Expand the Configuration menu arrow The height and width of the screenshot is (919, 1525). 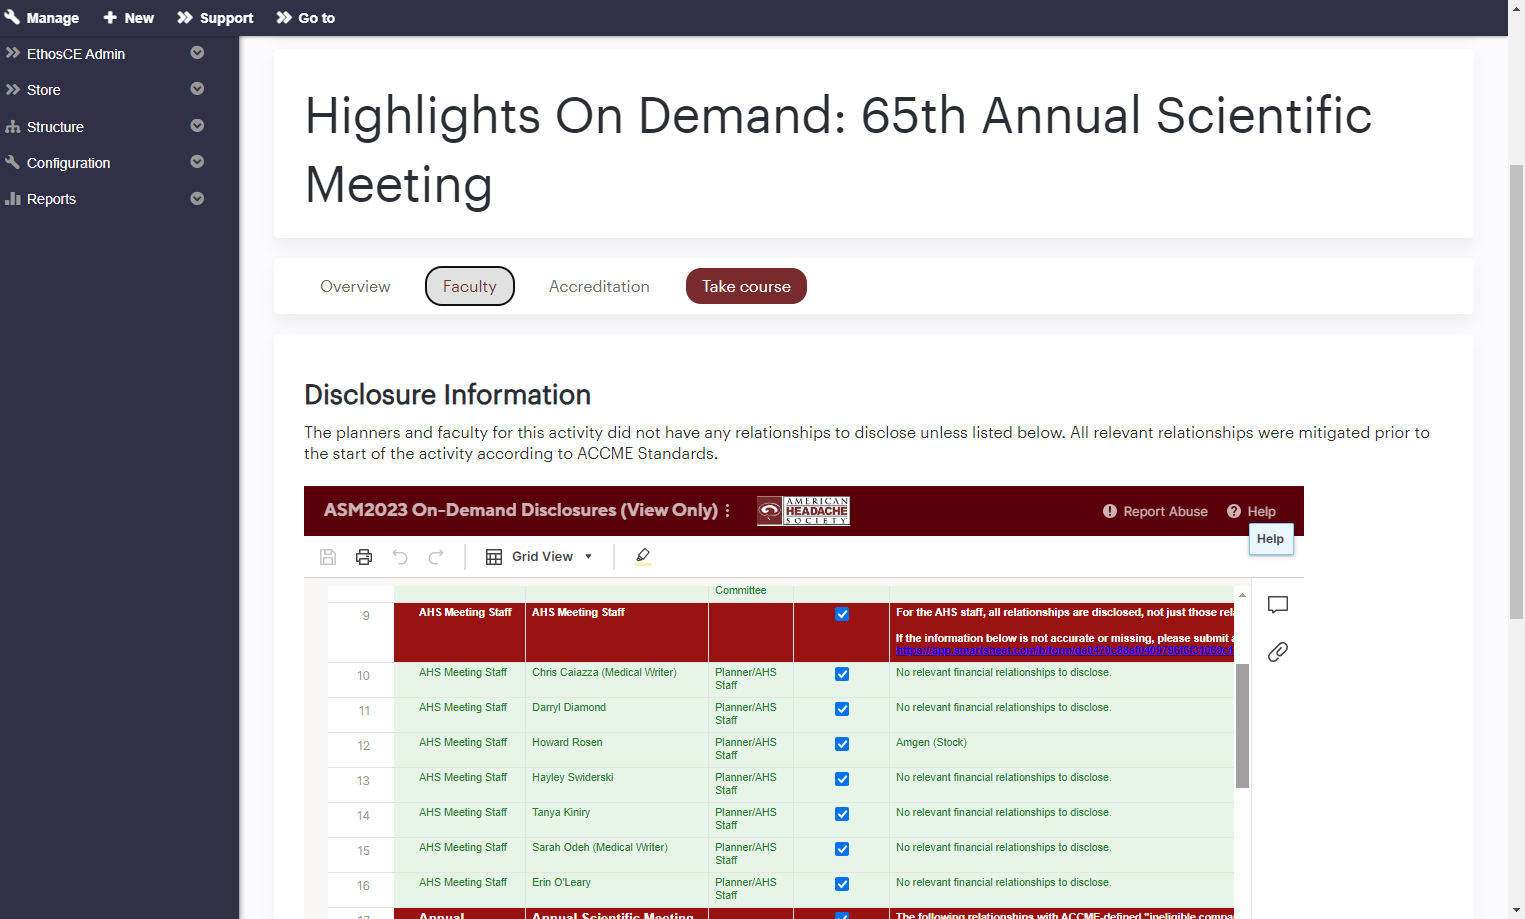(197, 162)
